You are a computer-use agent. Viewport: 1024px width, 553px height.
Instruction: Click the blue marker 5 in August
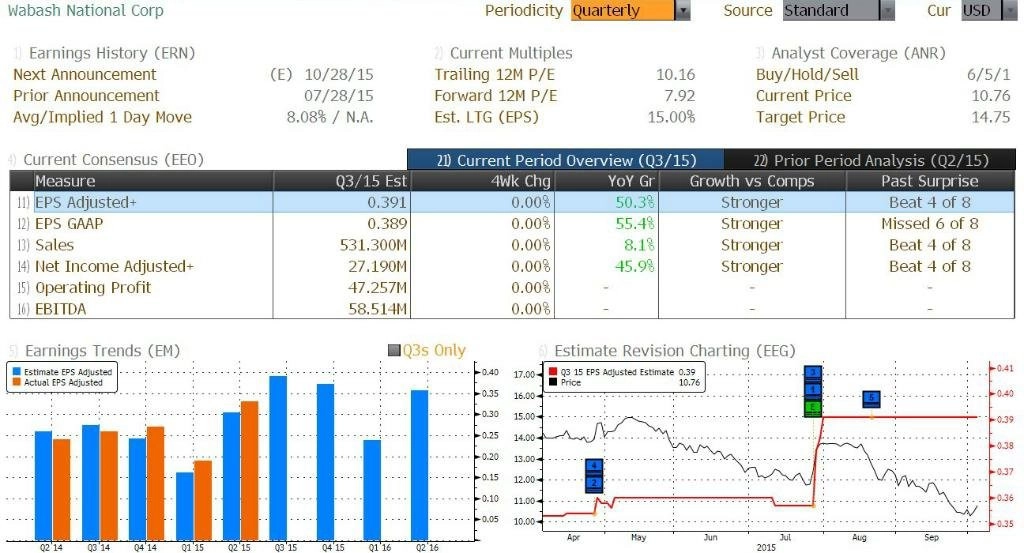[871, 398]
